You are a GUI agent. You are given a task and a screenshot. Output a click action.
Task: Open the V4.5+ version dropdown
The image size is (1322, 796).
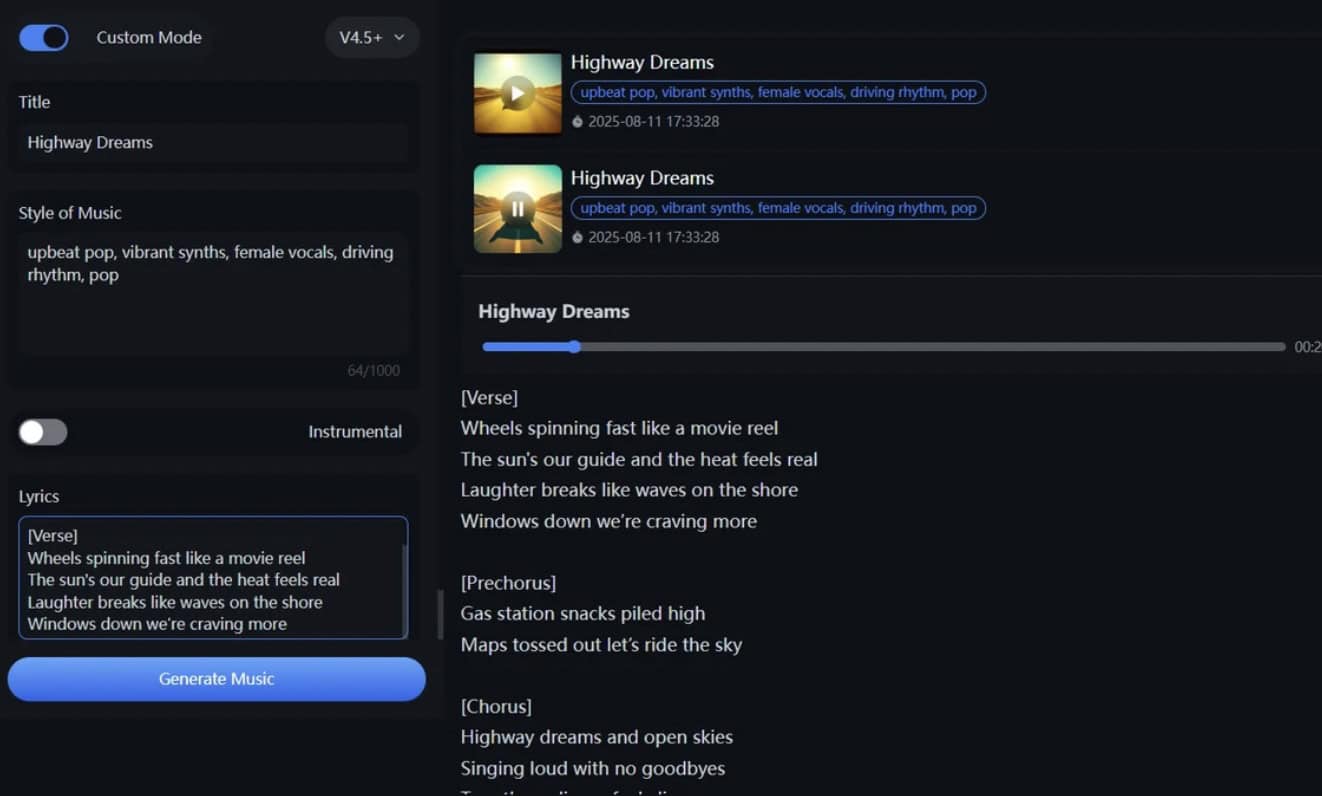point(372,38)
